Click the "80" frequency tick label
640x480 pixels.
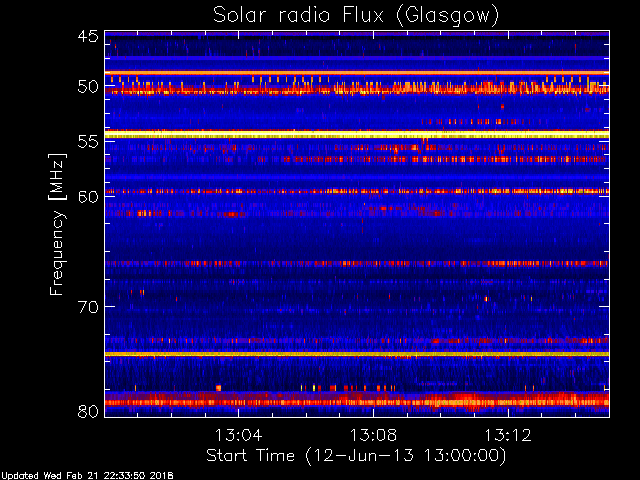point(88,411)
